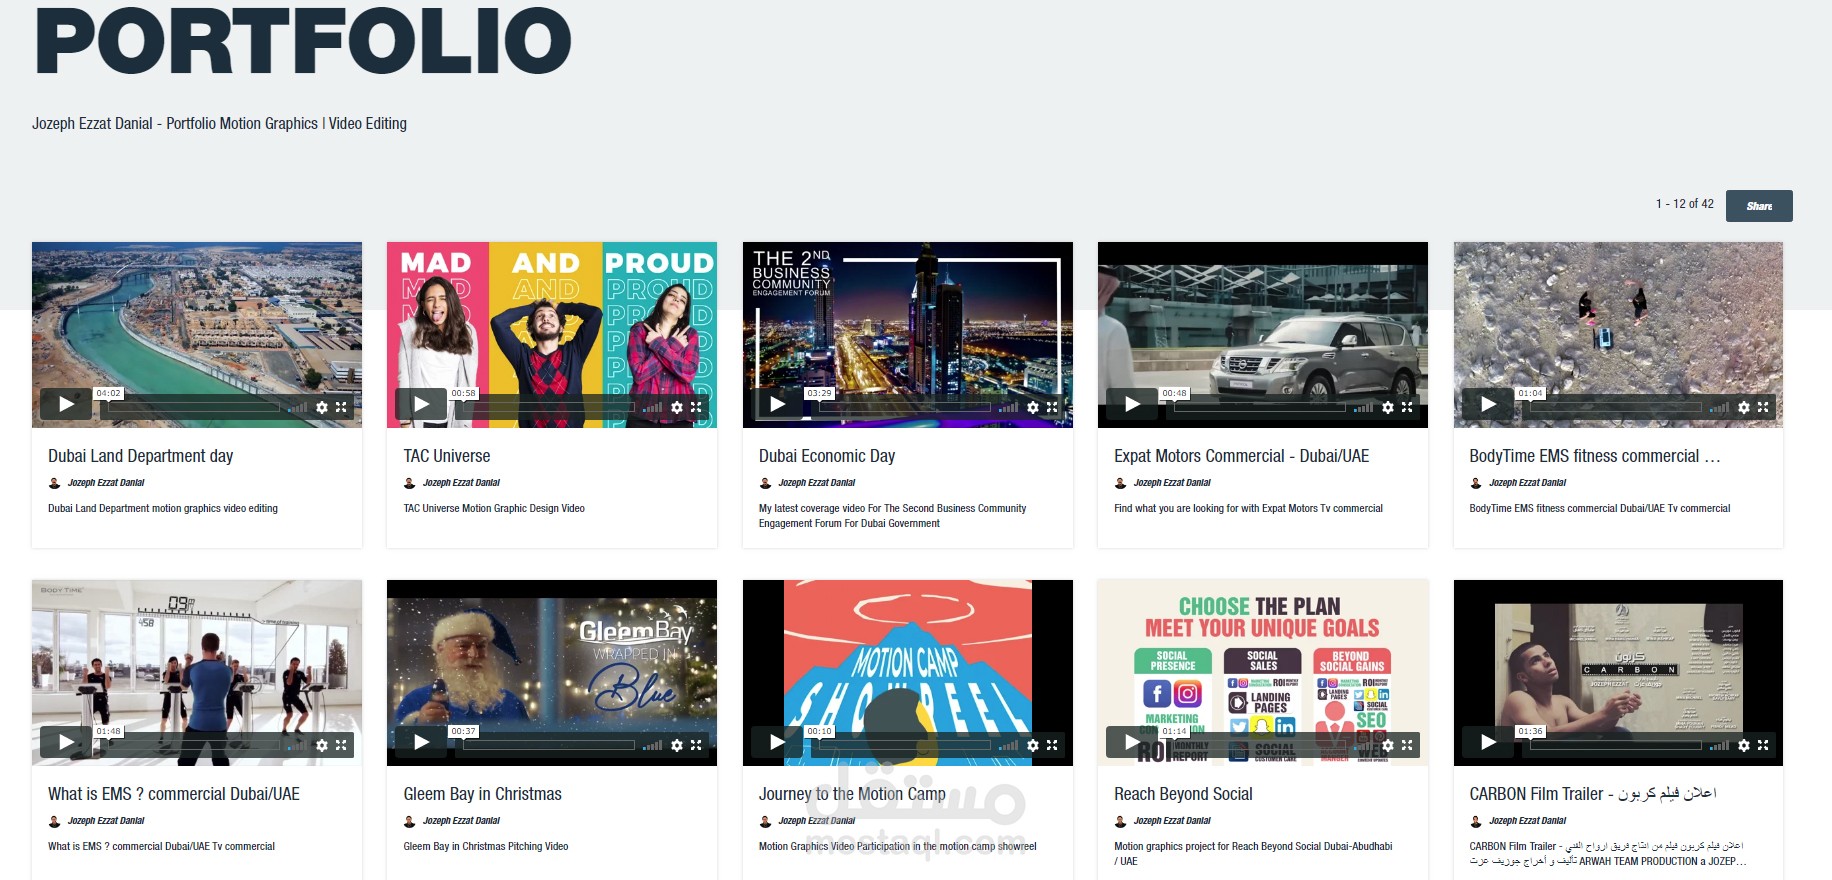This screenshot has width=1832, height=880.
Task: Open Dubai Land Department day title link
Action: point(140,456)
